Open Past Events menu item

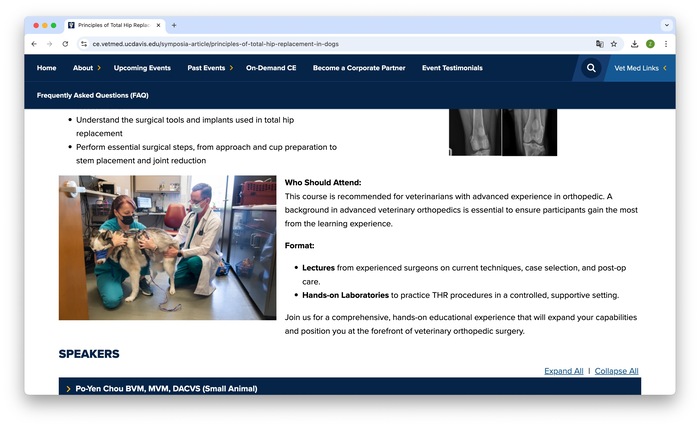[206, 68]
